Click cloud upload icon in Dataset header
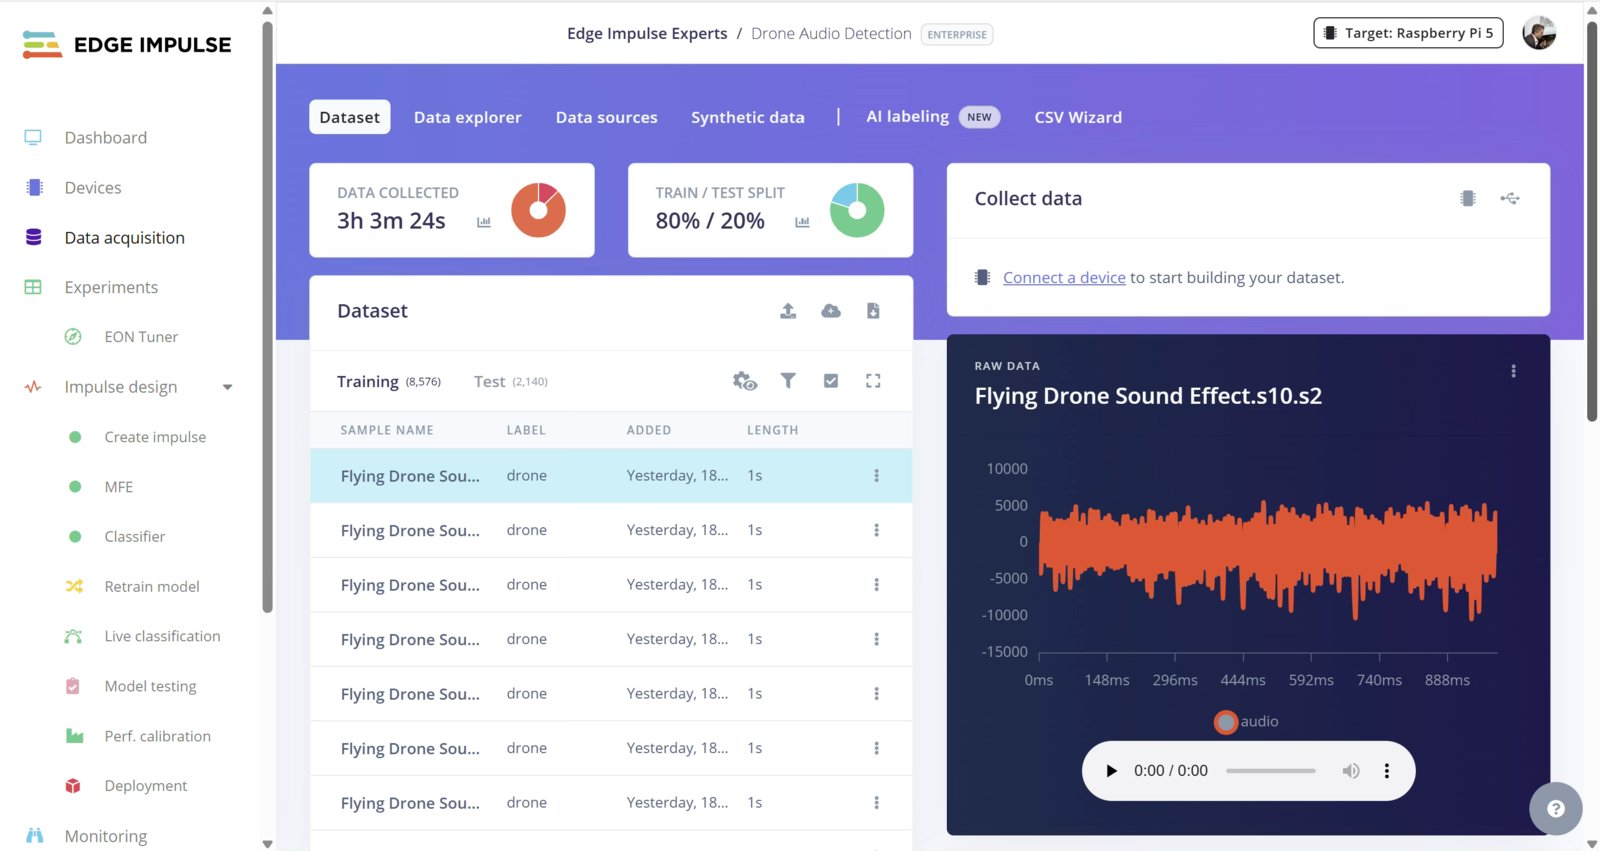Image resolution: width=1600 pixels, height=851 pixels. coord(831,311)
